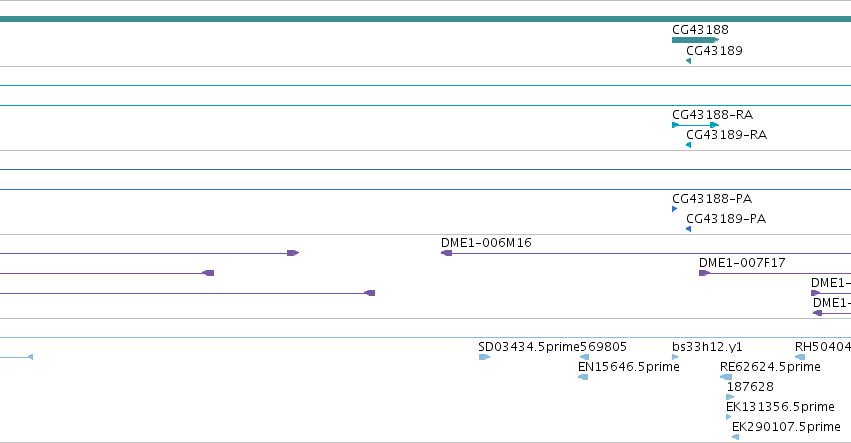The image size is (851, 443).
Task: Select the blue CG43188-PA arrowhead glyph
Action: (675, 209)
